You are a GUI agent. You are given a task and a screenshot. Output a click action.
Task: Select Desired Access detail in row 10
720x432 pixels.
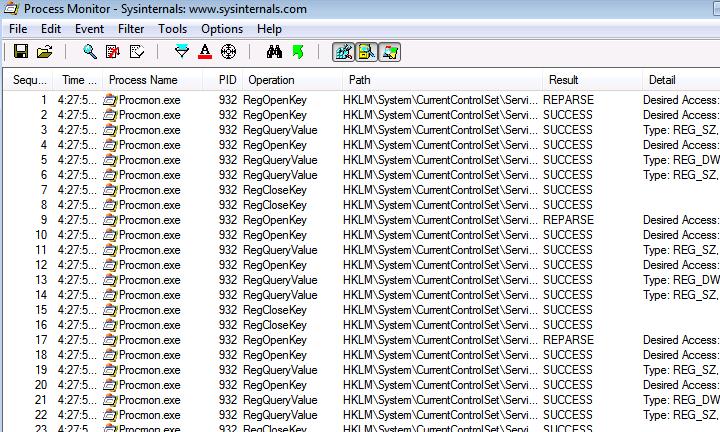coord(681,235)
